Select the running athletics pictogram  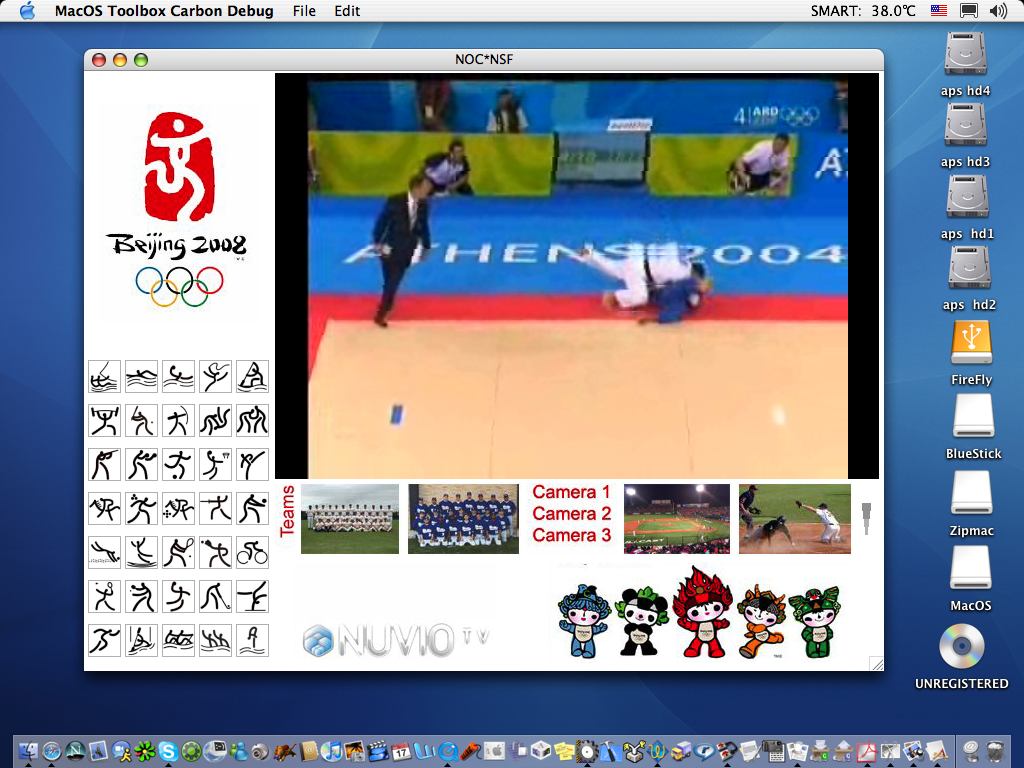[x=104, y=641]
